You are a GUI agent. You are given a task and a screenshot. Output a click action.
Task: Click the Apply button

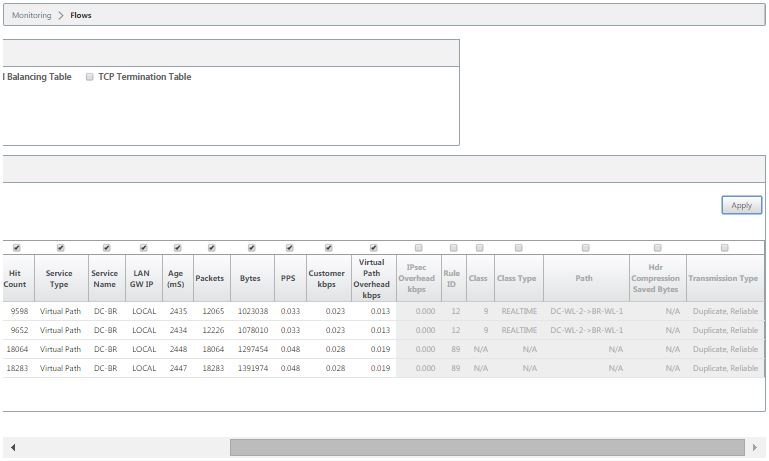coord(742,205)
